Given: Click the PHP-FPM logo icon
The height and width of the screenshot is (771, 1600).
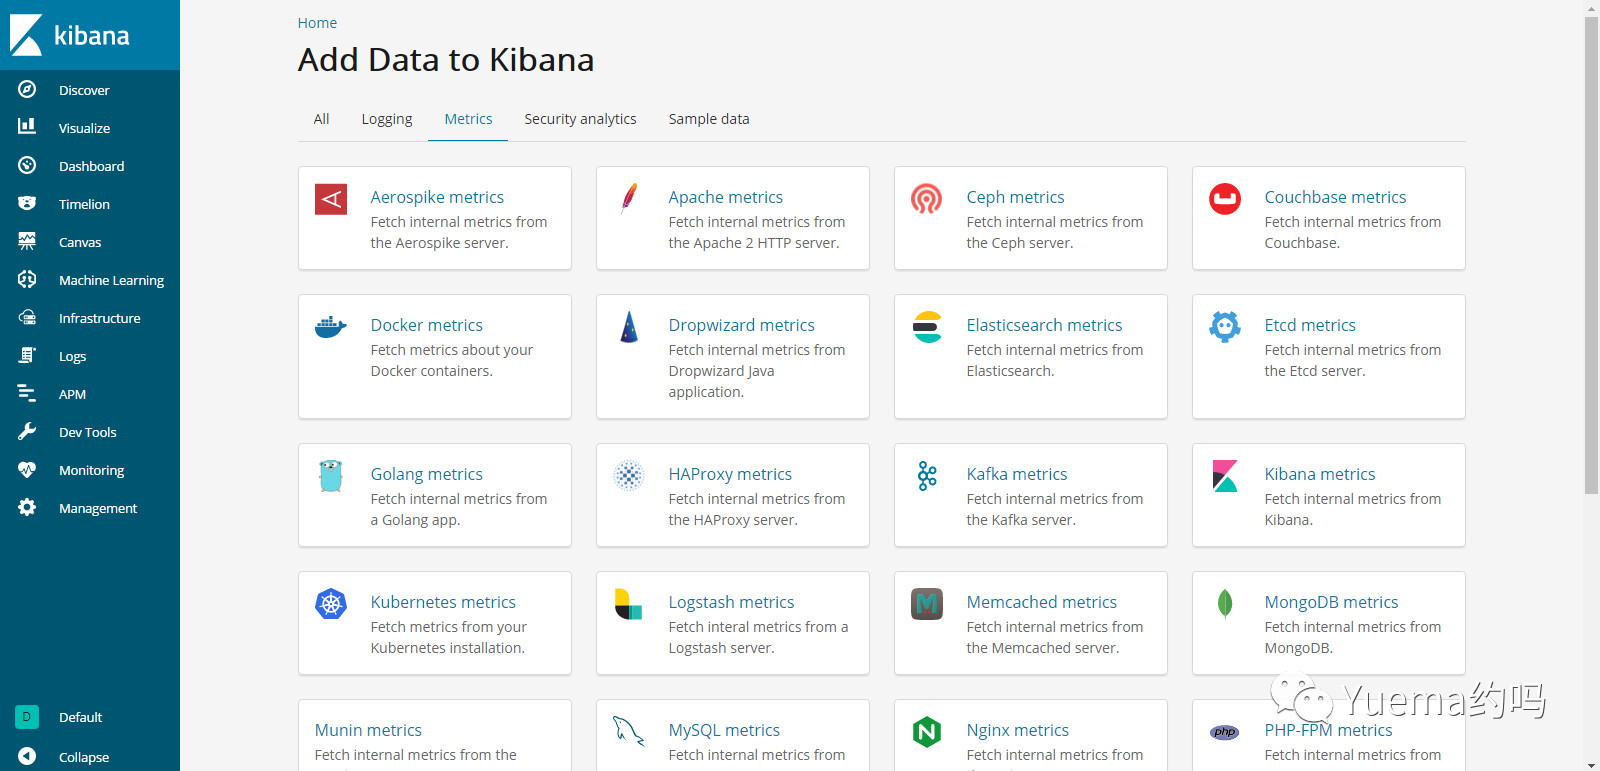Looking at the screenshot, I should 1225,732.
